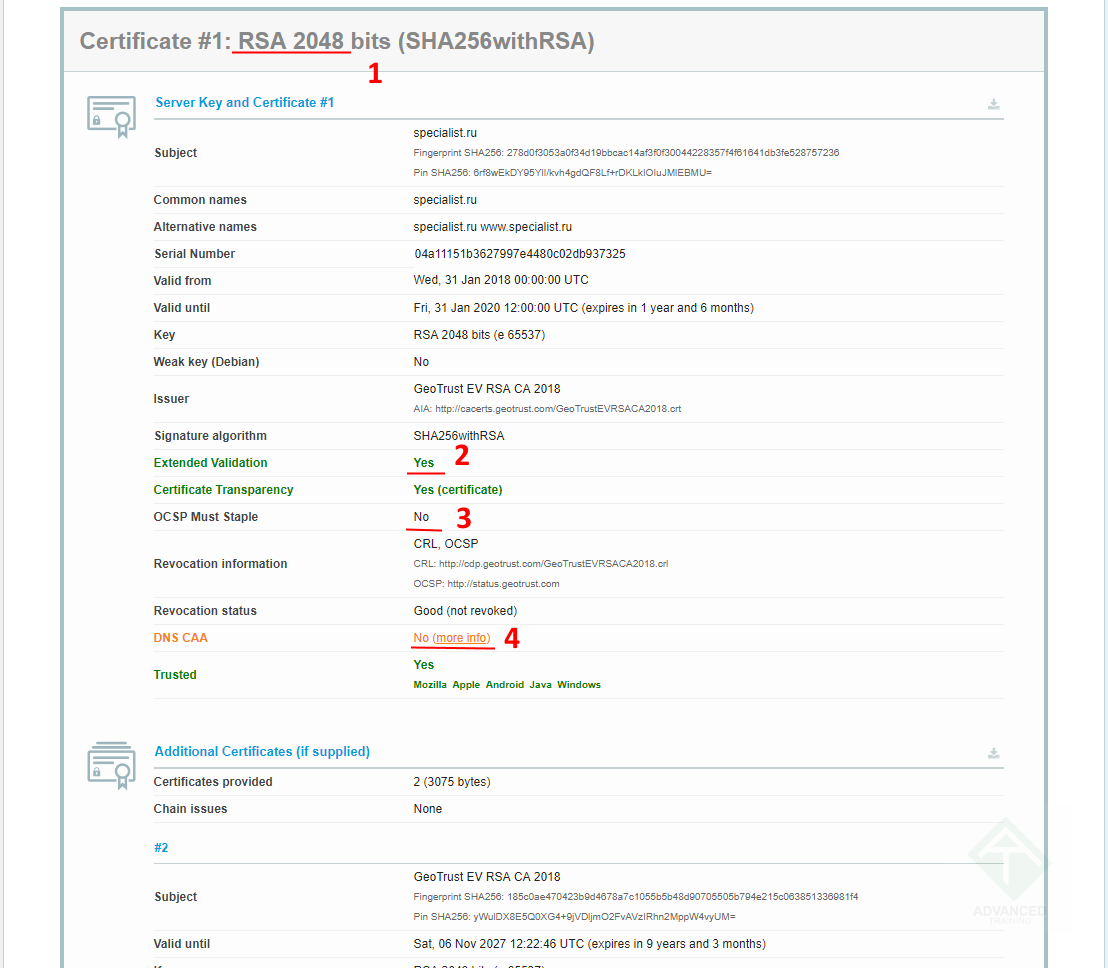
Task: Click the Signature algorithm value SHA256withRSA
Action: point(459,436)
